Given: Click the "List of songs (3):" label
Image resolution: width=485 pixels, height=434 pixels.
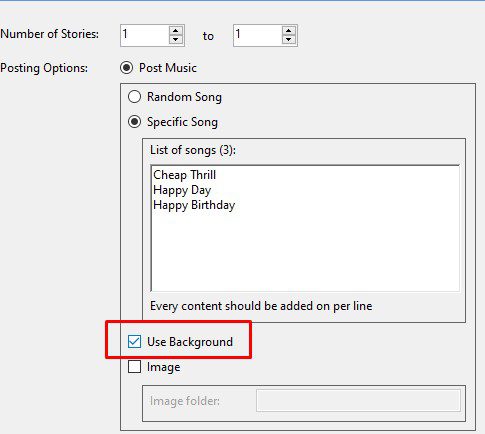Looking at the screenshot, I should [x=193, y=150].
